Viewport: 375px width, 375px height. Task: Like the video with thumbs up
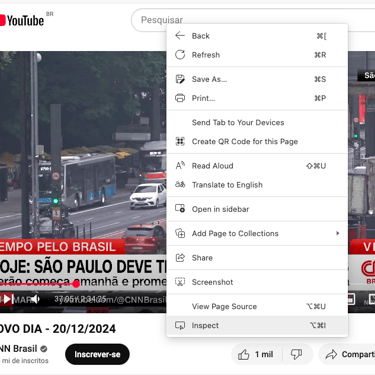click(256, 354)
